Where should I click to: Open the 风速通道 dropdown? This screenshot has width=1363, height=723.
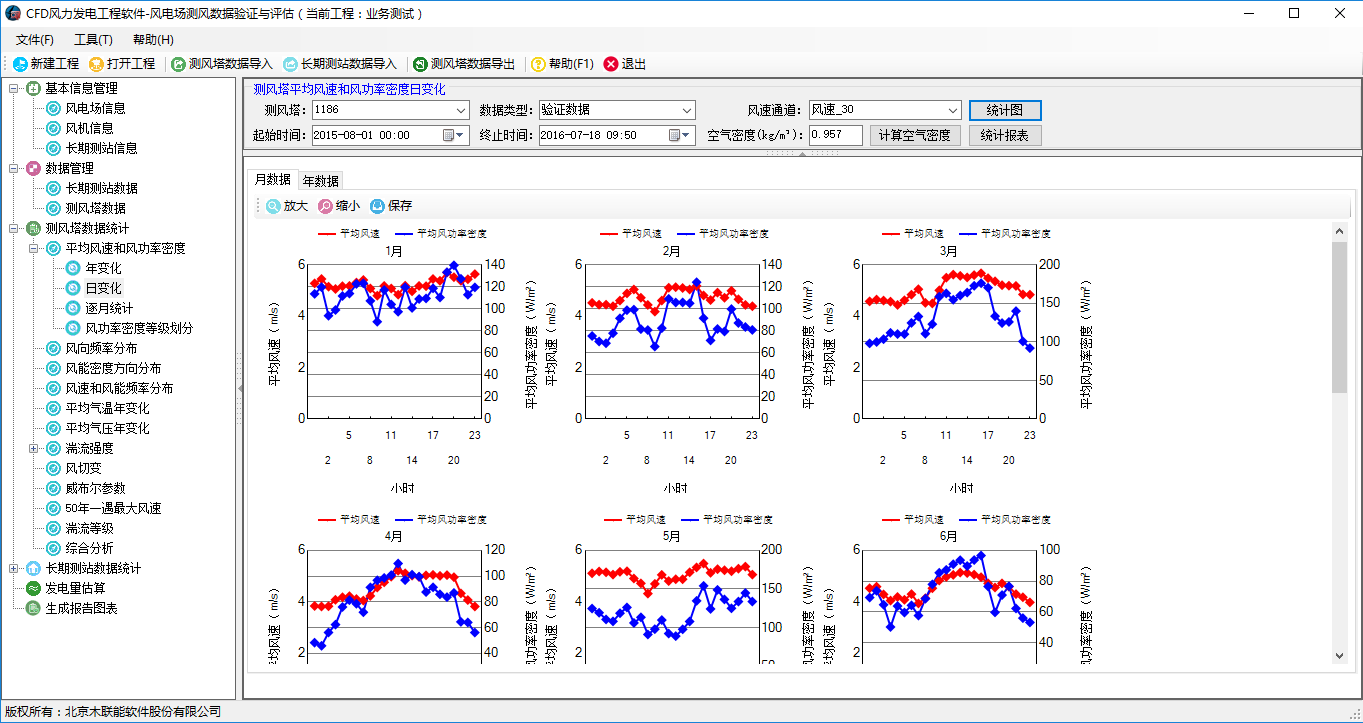pos(953,110)
